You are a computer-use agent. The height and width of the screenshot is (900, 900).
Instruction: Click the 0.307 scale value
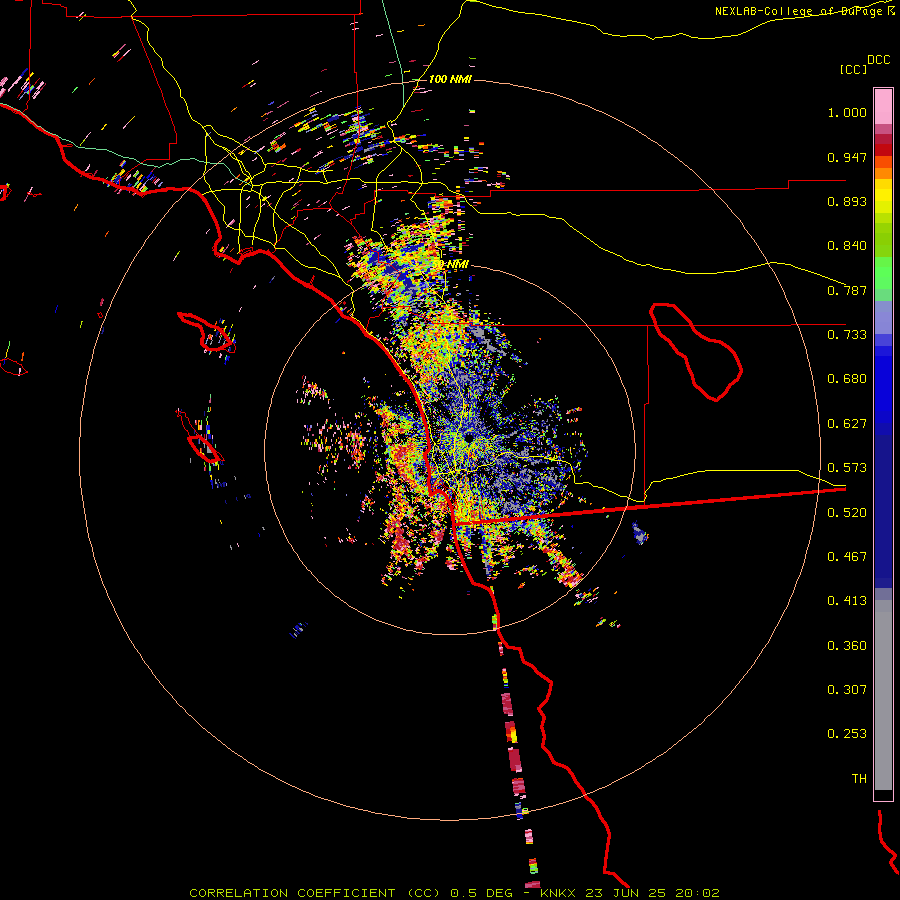847,690
